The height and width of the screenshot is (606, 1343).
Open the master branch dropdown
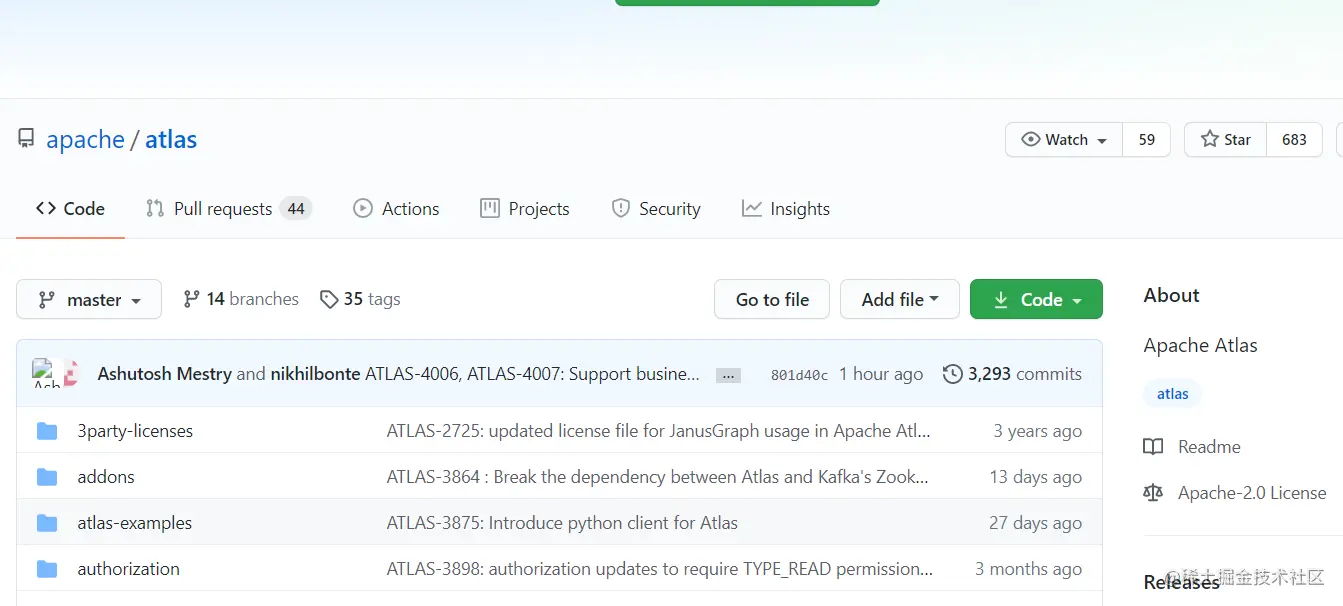tap(89, 299)
